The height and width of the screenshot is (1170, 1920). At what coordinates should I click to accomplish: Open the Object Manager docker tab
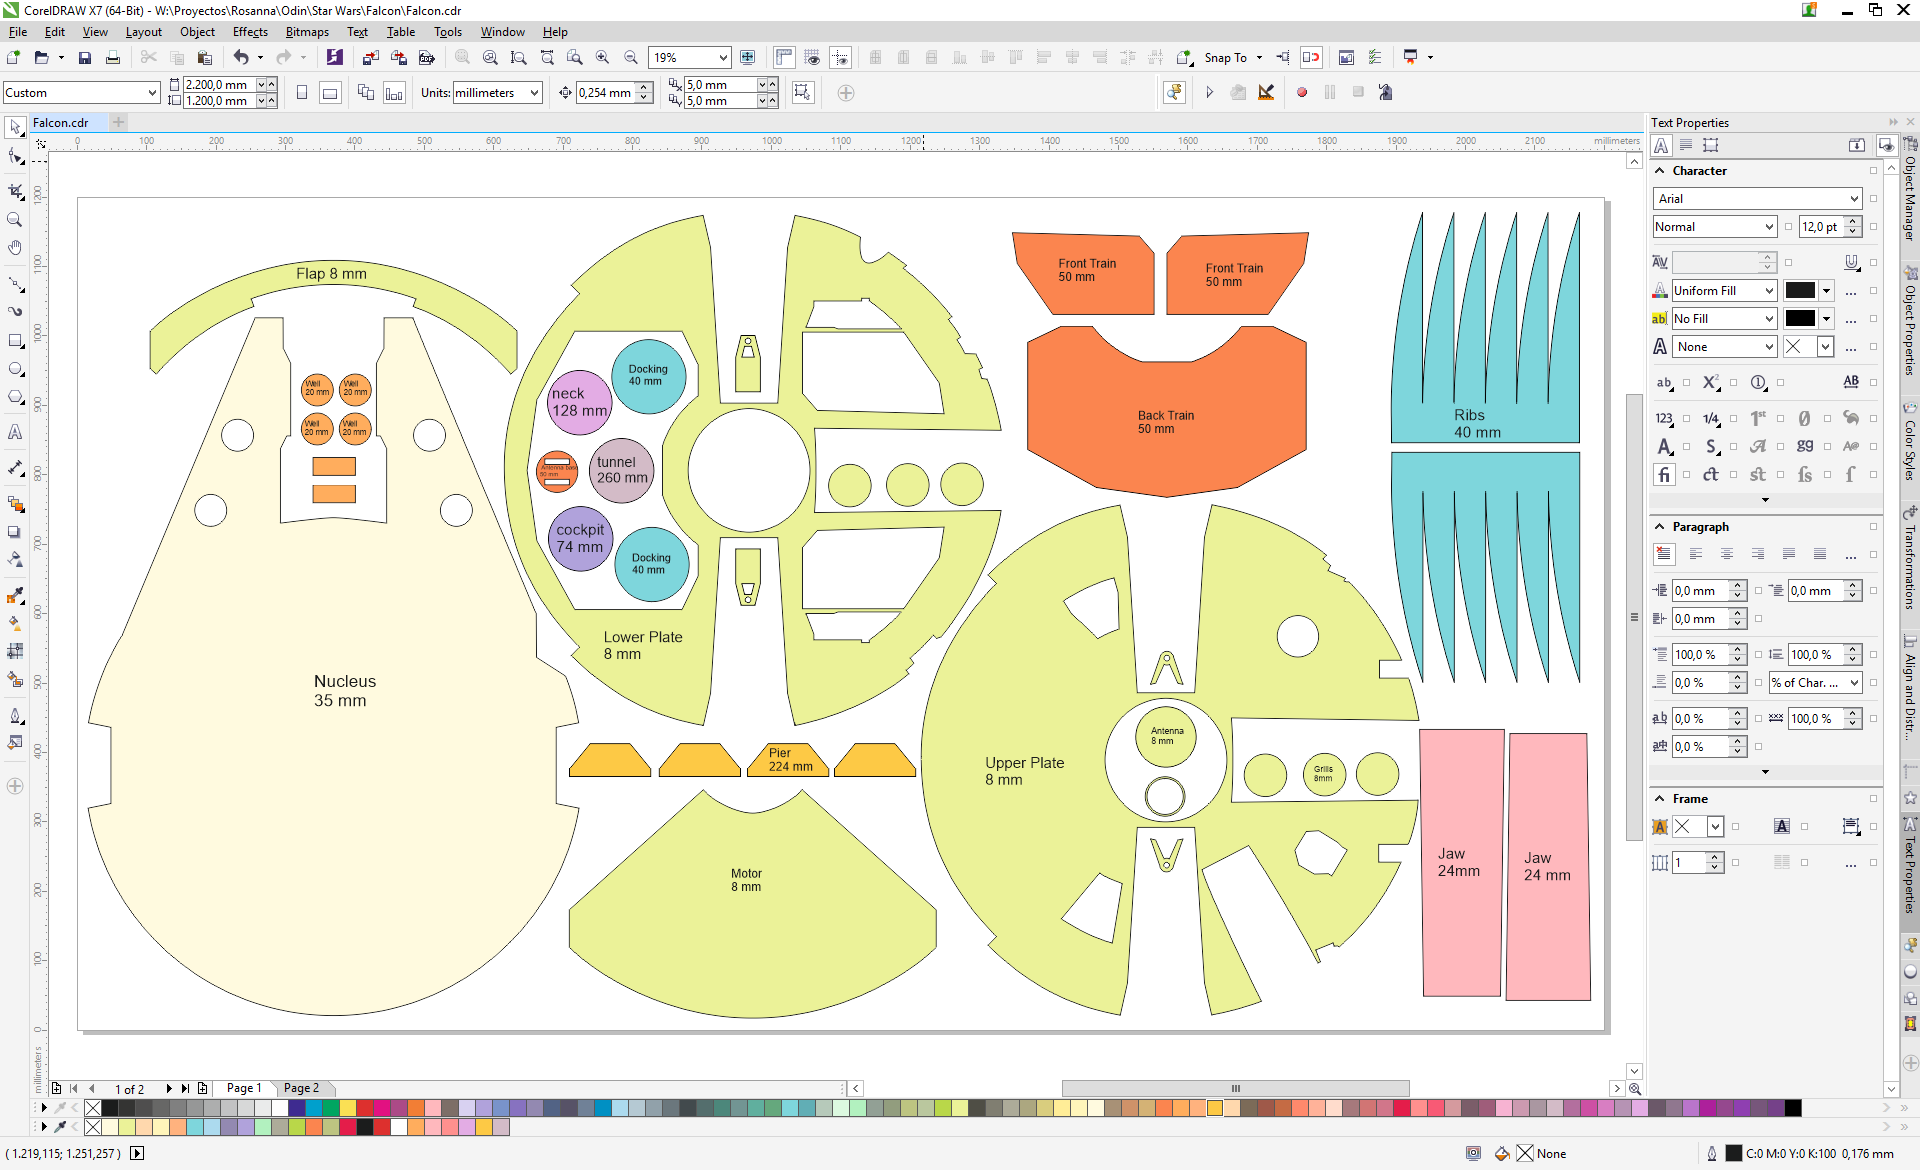1909,190
